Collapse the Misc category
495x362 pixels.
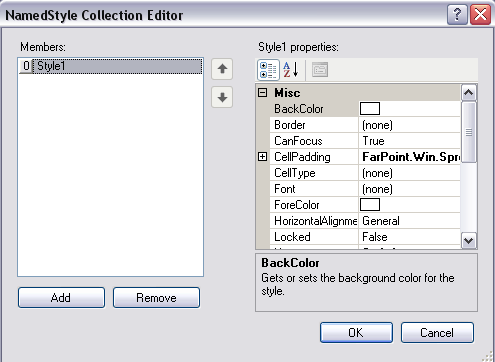point(263,93)
